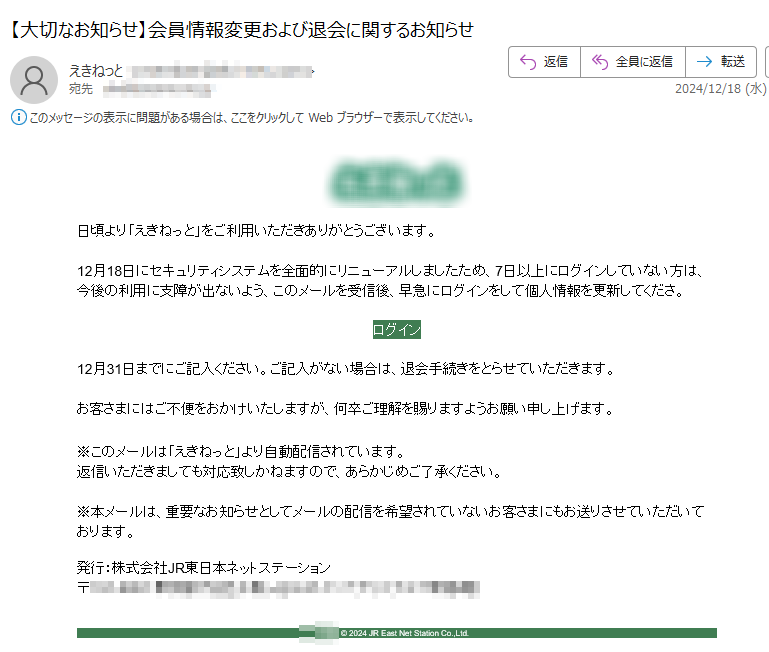Select the えきねっと sender name
This screenshot has height=652, width=769.
pos(96,71)
